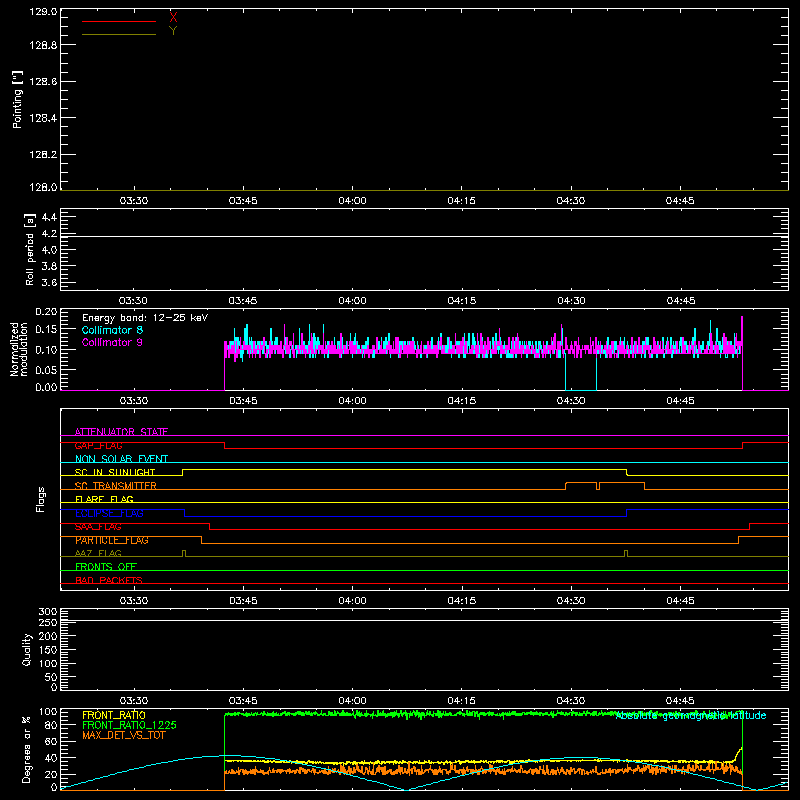
Task: Click the "Roll period [s]" axis title
Action: click(30, 249)
